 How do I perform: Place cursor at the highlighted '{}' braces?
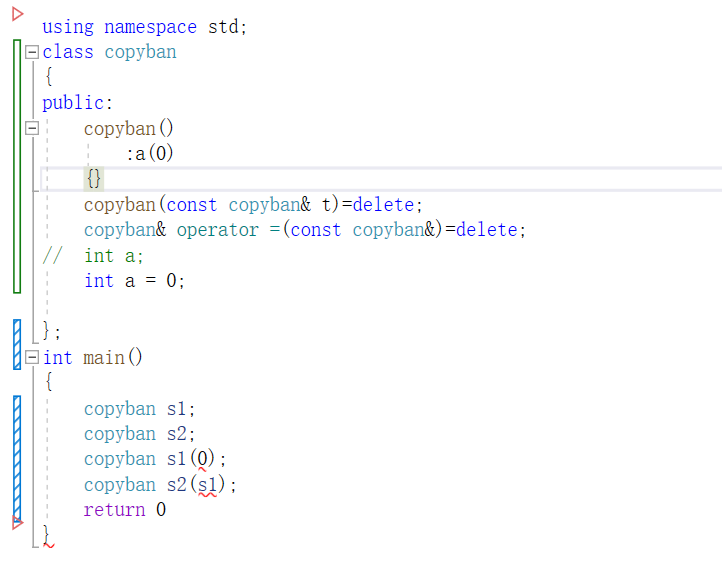click(93, 179)
